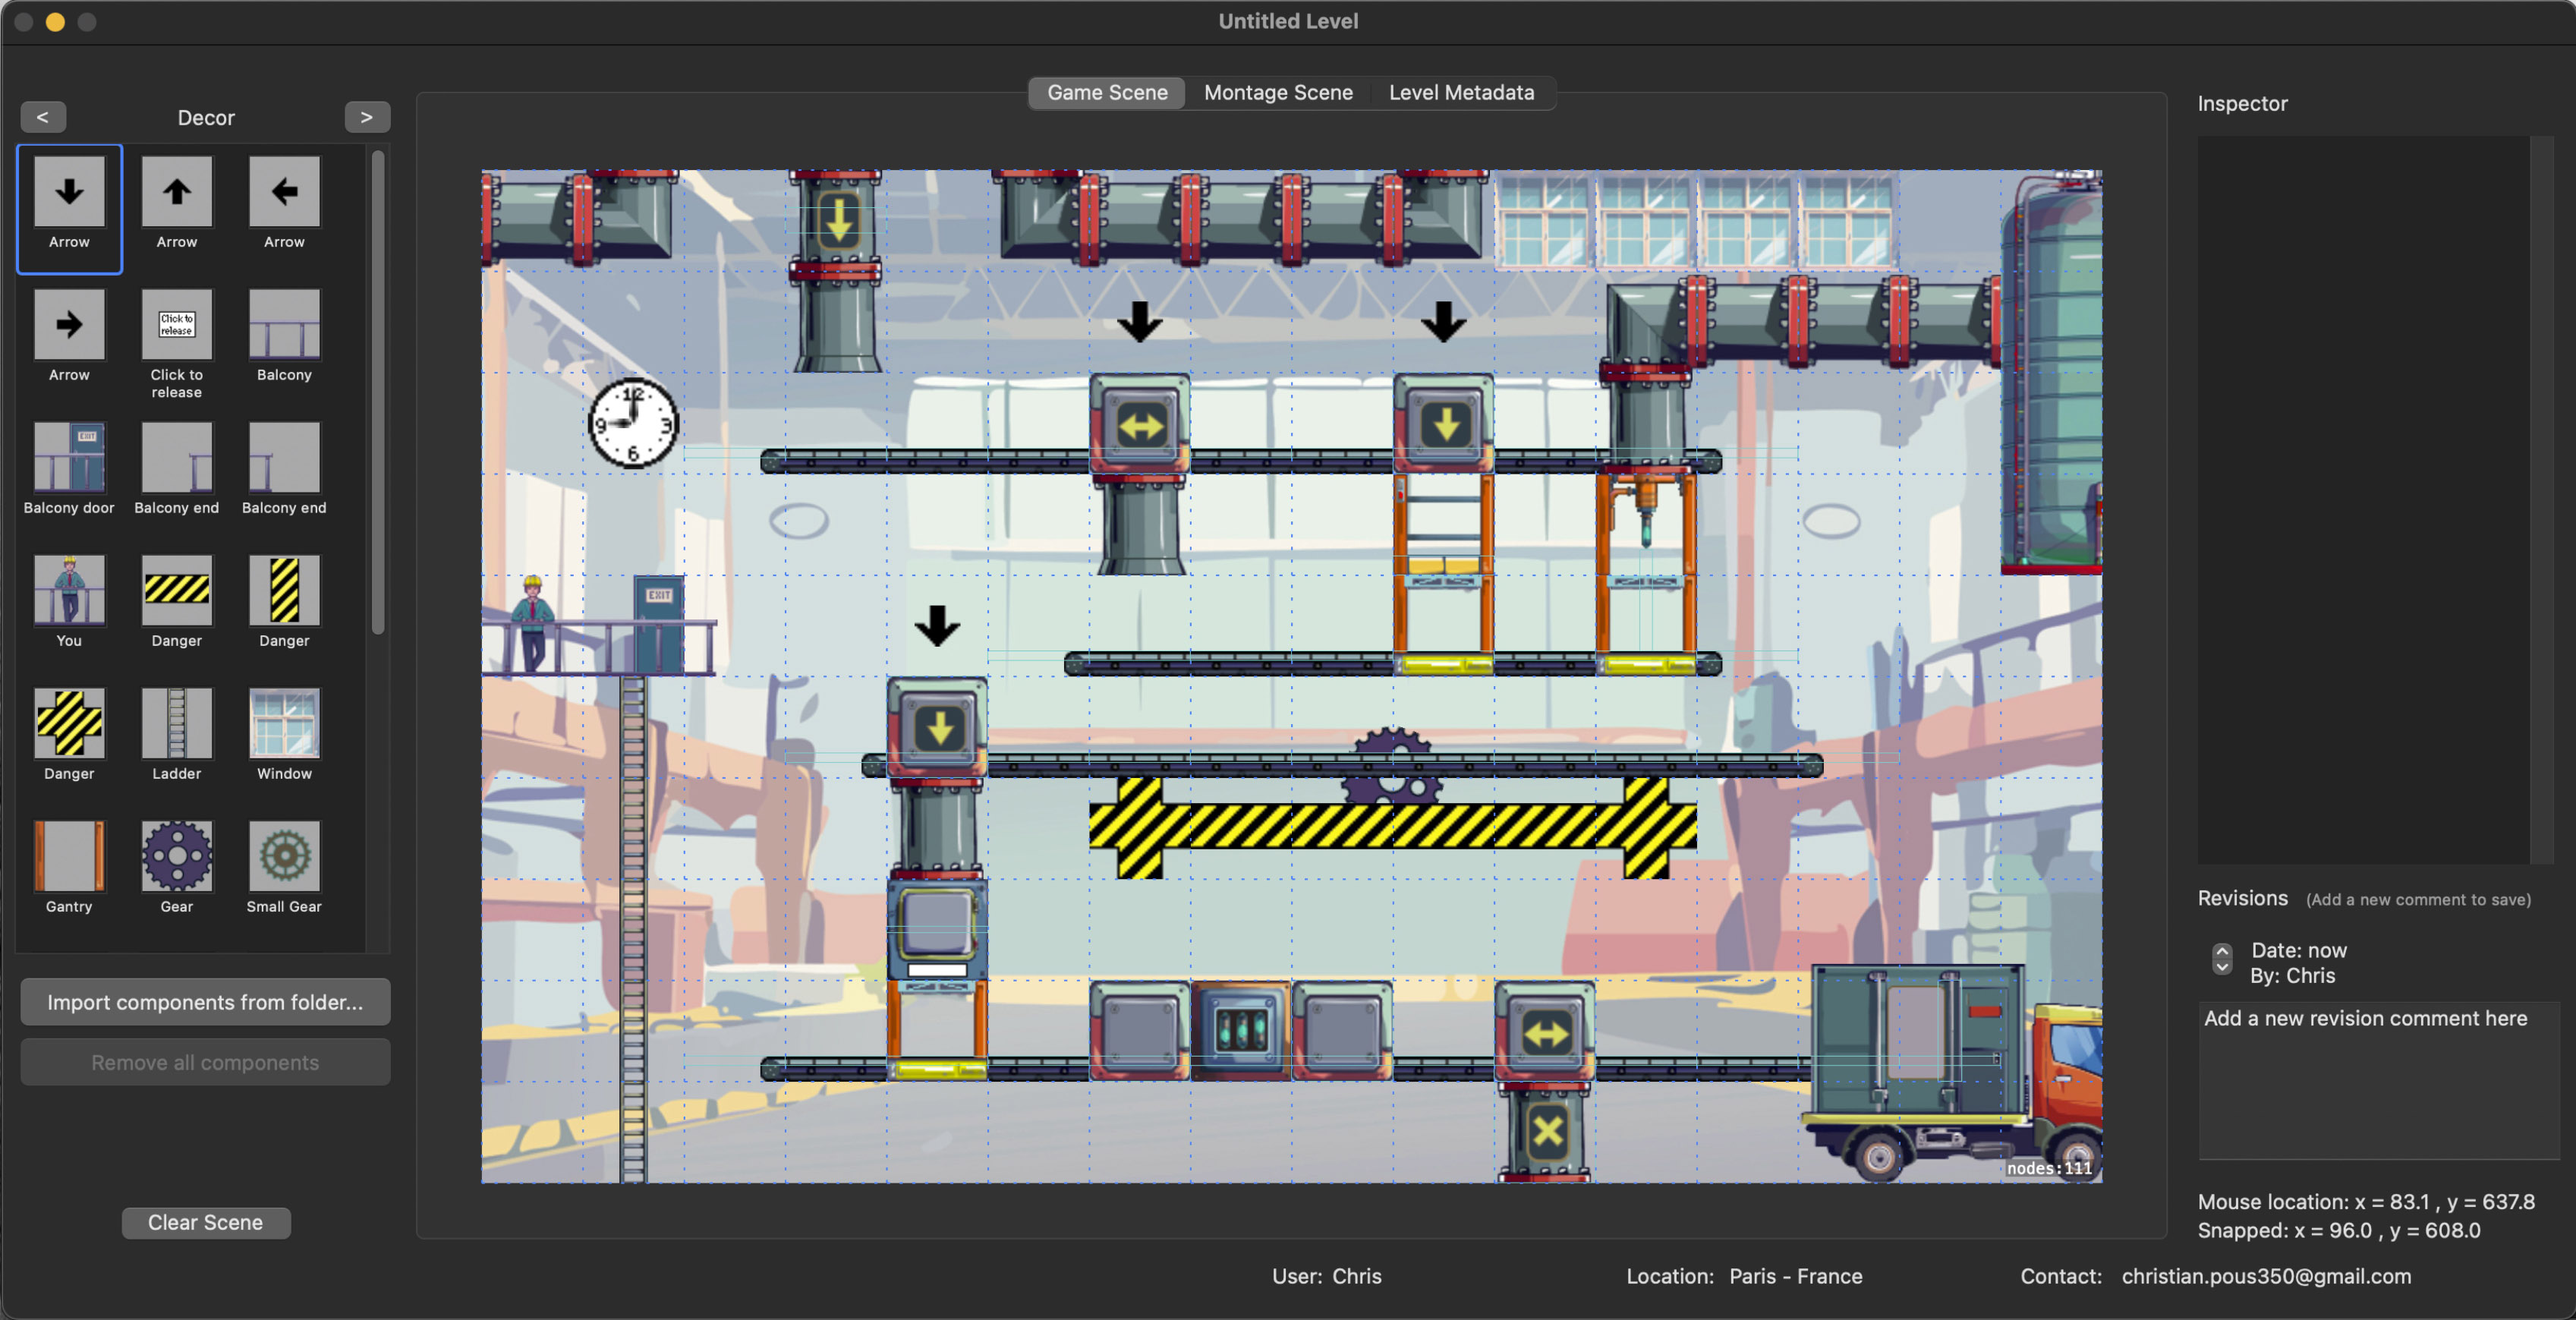Screen dimensions: 2576x1320
Task: Click the component list scrollbar
Action: tap(378, 392)
